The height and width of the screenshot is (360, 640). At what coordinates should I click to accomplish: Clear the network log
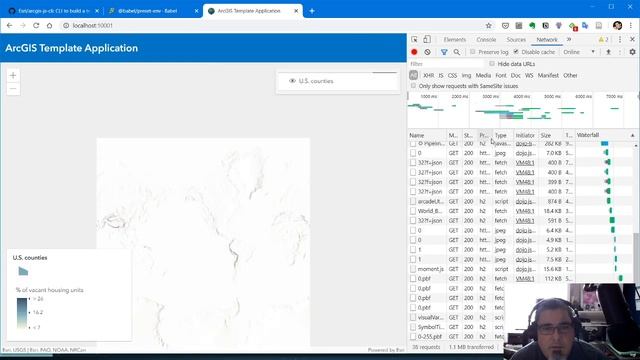pos(427,52)
